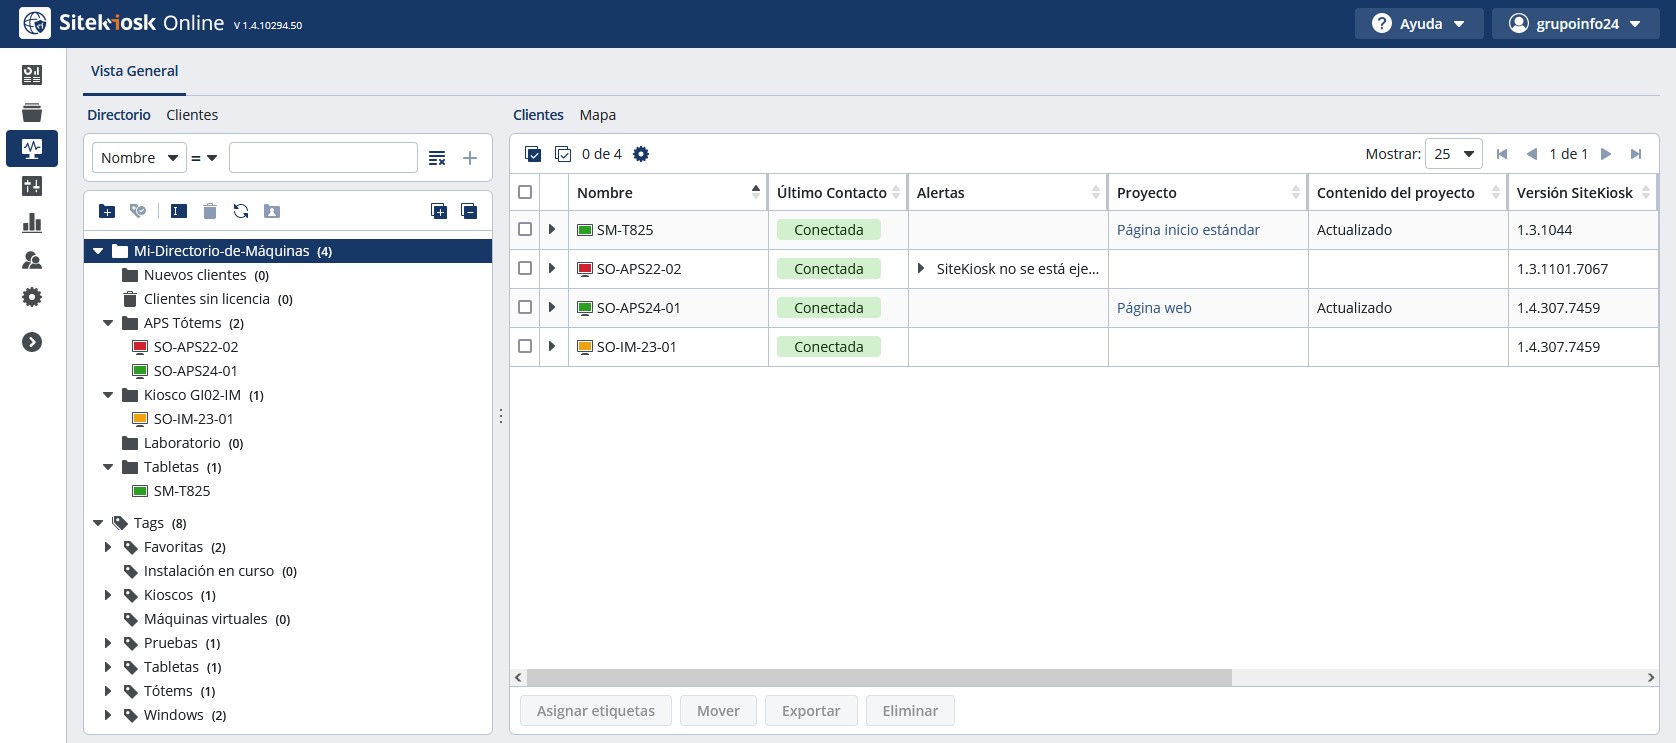Click the Página web project link

point(1153,308)
